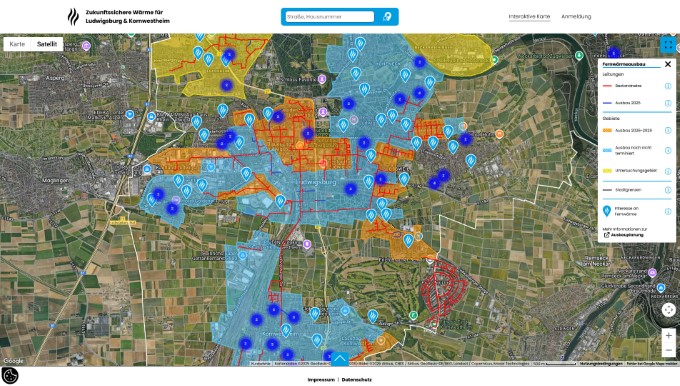Expand the bottom panel with up chevron
Image resolution: width=680 pixels, height=386 pixels.
(340, 359)
